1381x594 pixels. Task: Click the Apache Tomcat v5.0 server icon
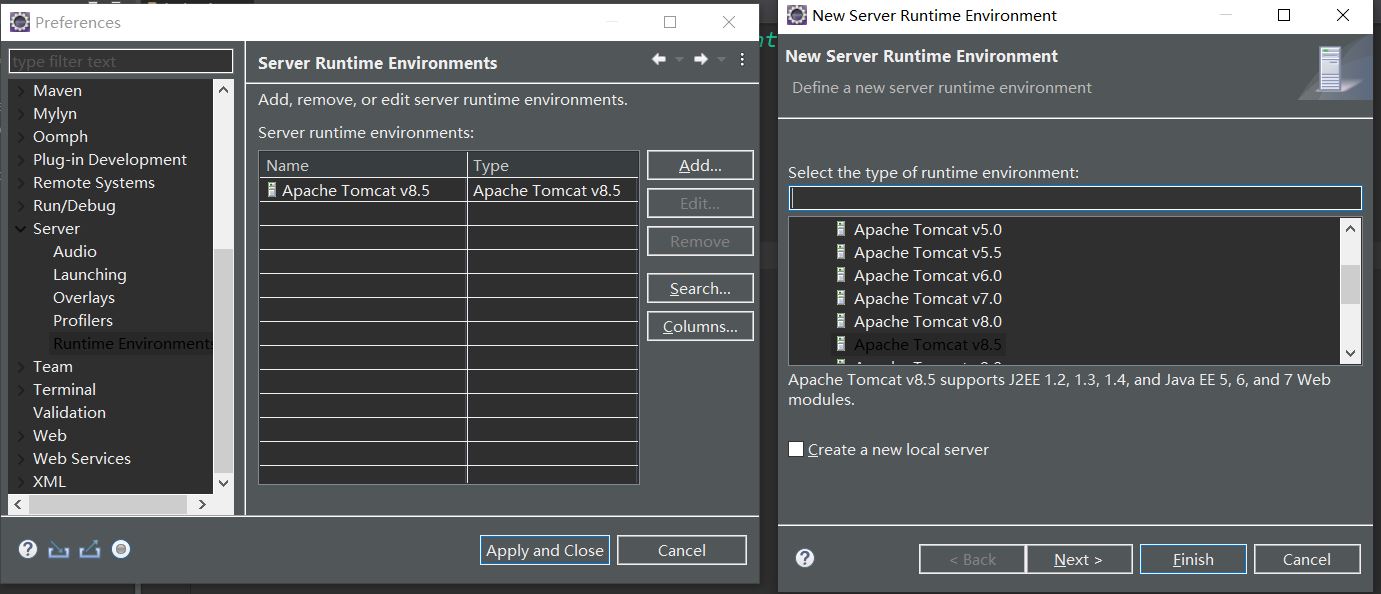(x=841, y=229)
